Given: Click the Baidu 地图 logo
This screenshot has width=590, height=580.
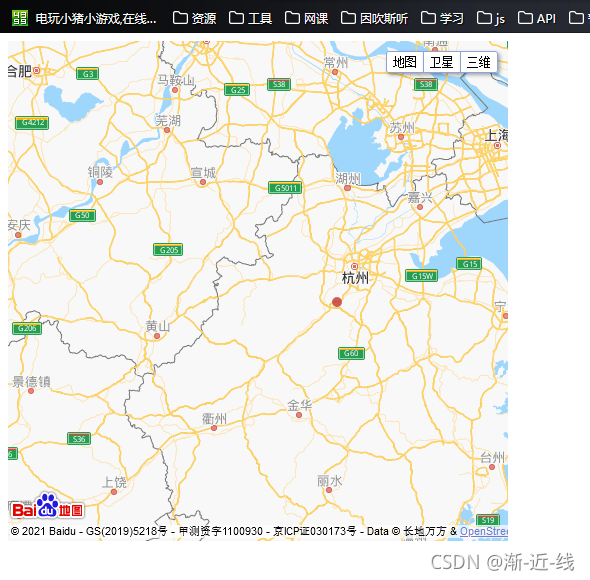Looking at the screenshot, I should click(x=47, y=506).
